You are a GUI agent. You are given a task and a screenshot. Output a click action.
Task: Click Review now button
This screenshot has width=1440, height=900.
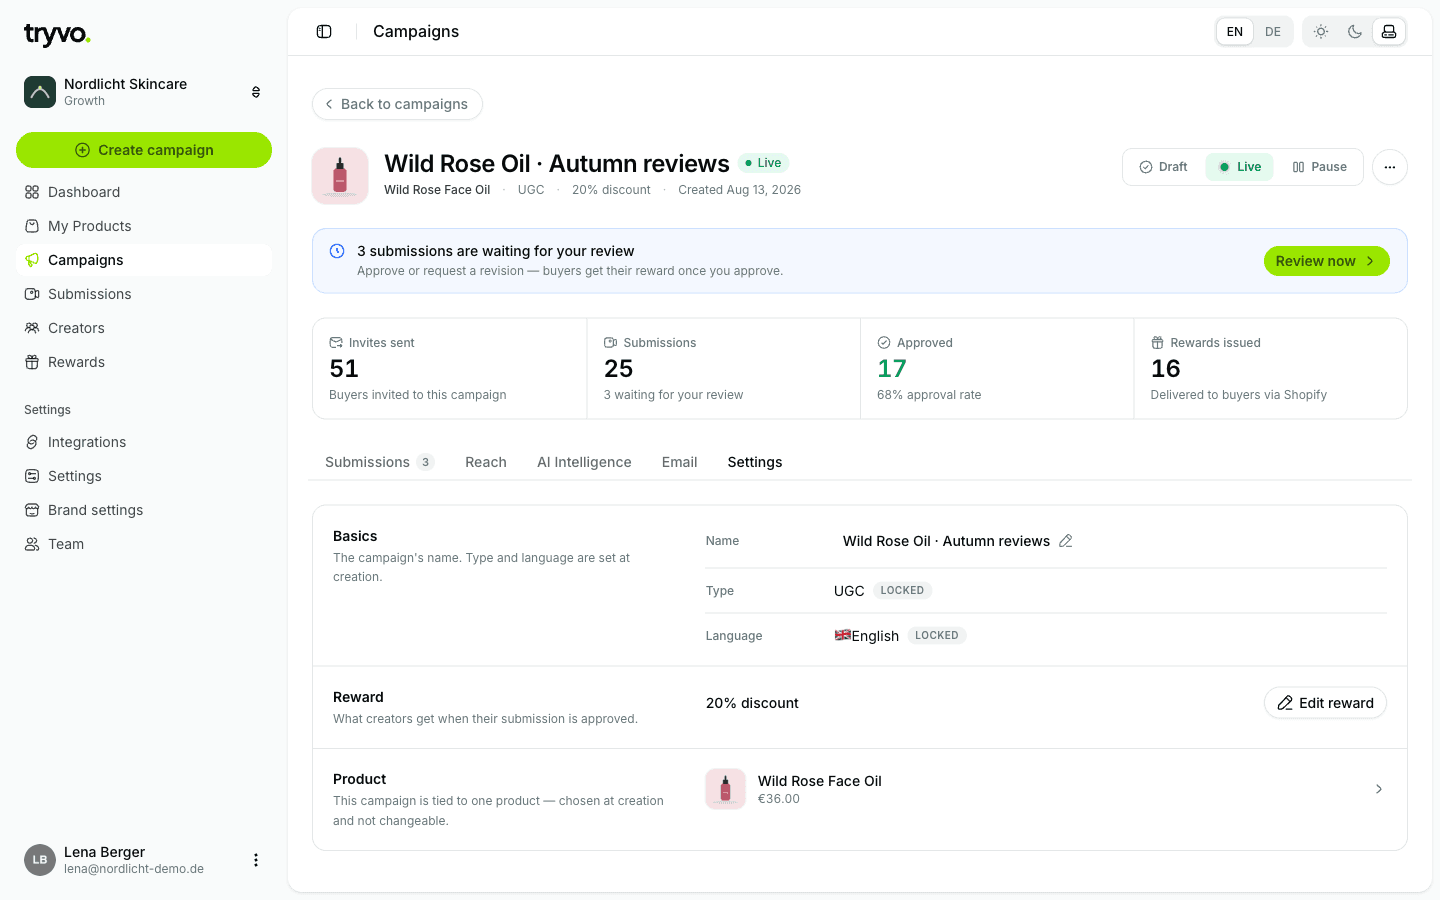point(1326,261)
